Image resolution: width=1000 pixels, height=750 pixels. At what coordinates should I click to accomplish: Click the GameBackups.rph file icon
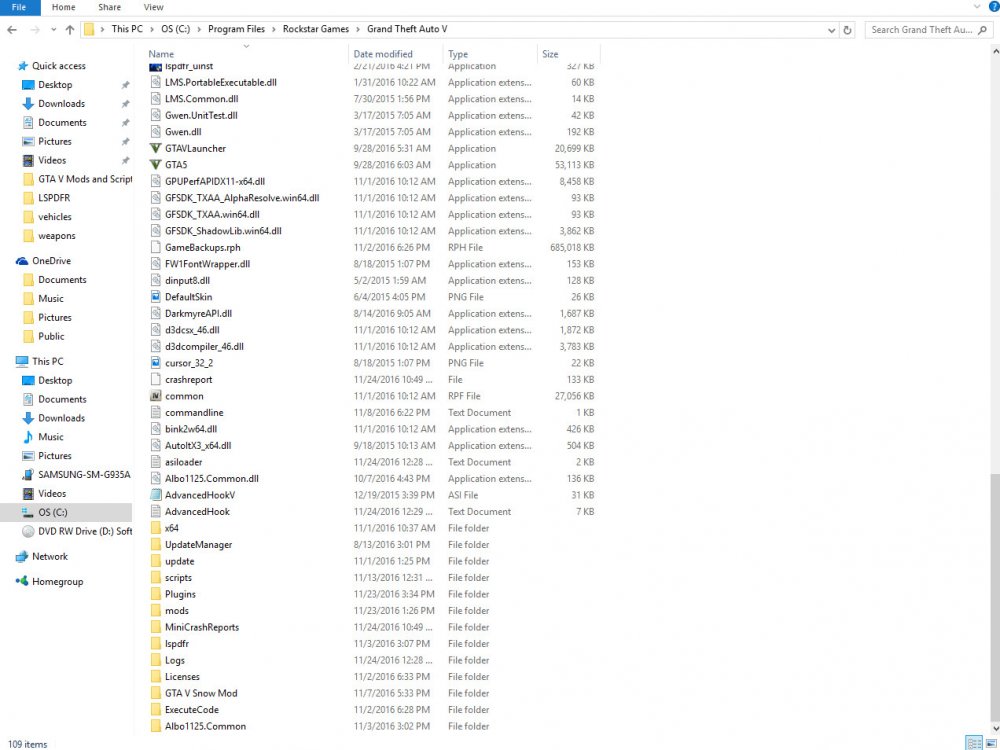coord(155,247)
